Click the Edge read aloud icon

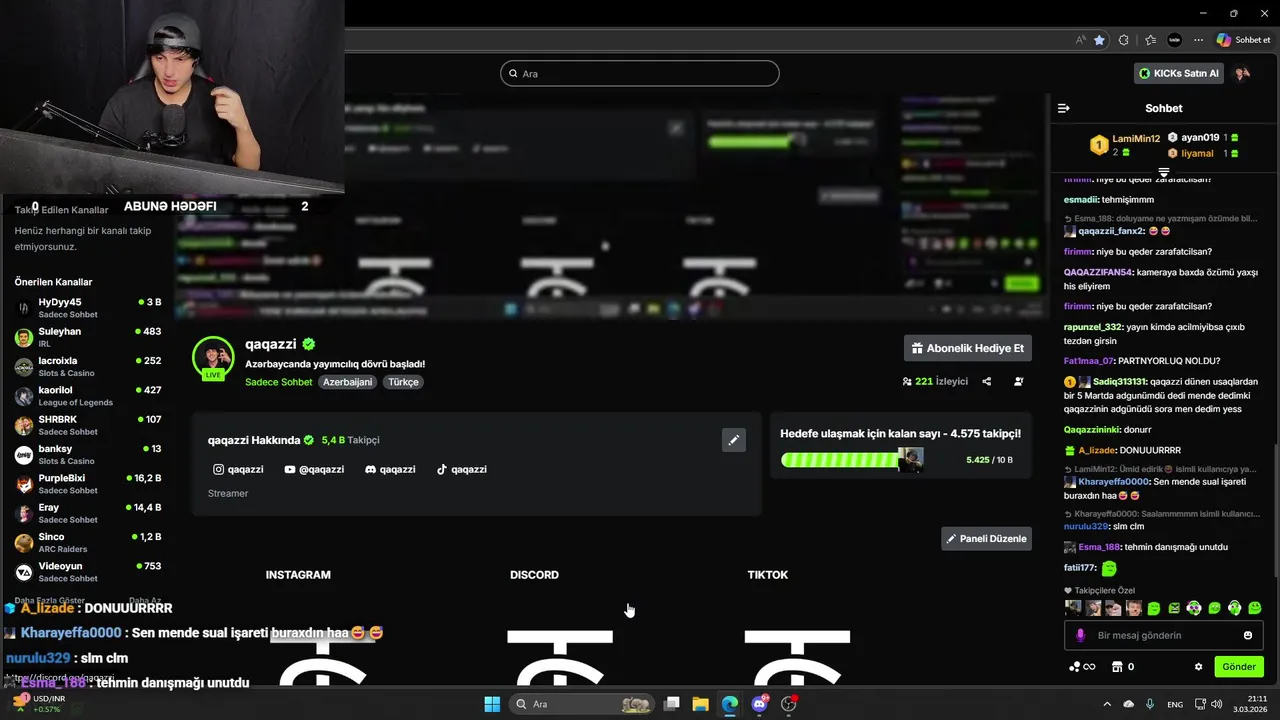(x=1080, y=40)
